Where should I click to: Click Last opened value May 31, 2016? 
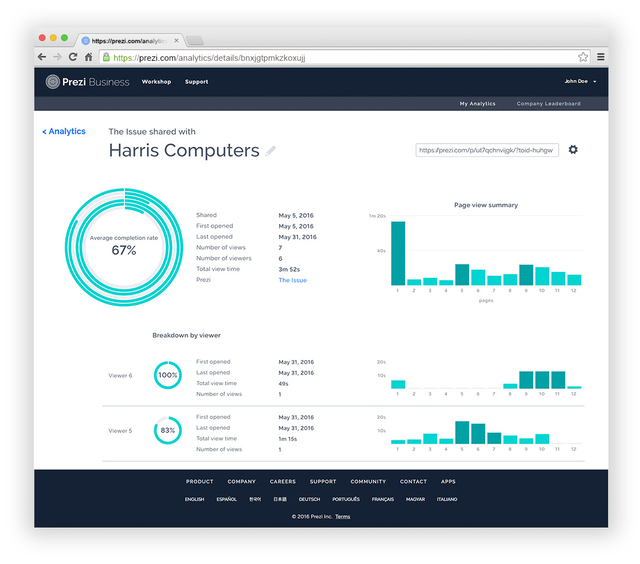click(298, 237)
